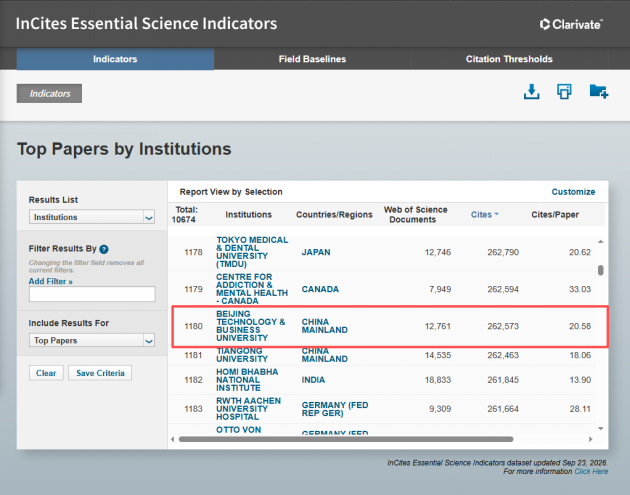630x495 pixels.
Task: Click the Cites/Paper column header
Action: tap(555, 215)
